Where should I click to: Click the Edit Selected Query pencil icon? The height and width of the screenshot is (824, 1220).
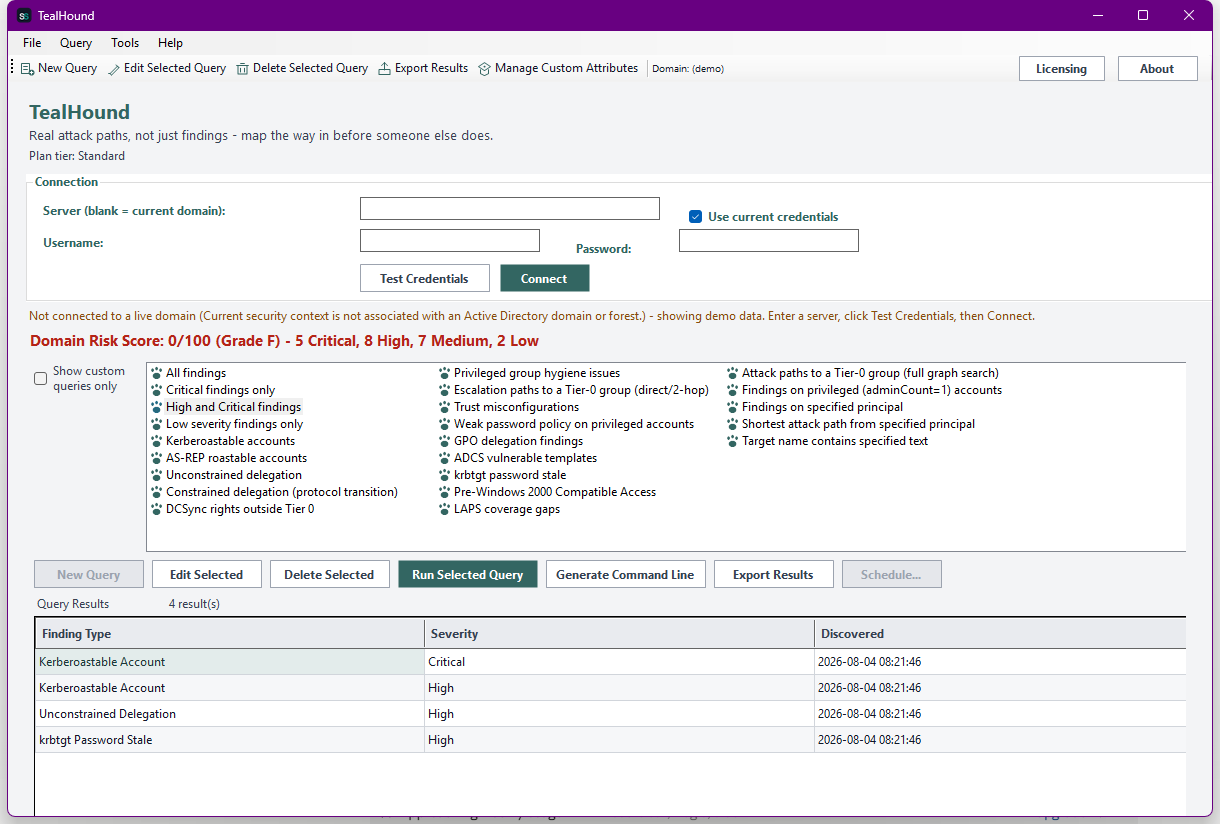click(x=114, y=69)
